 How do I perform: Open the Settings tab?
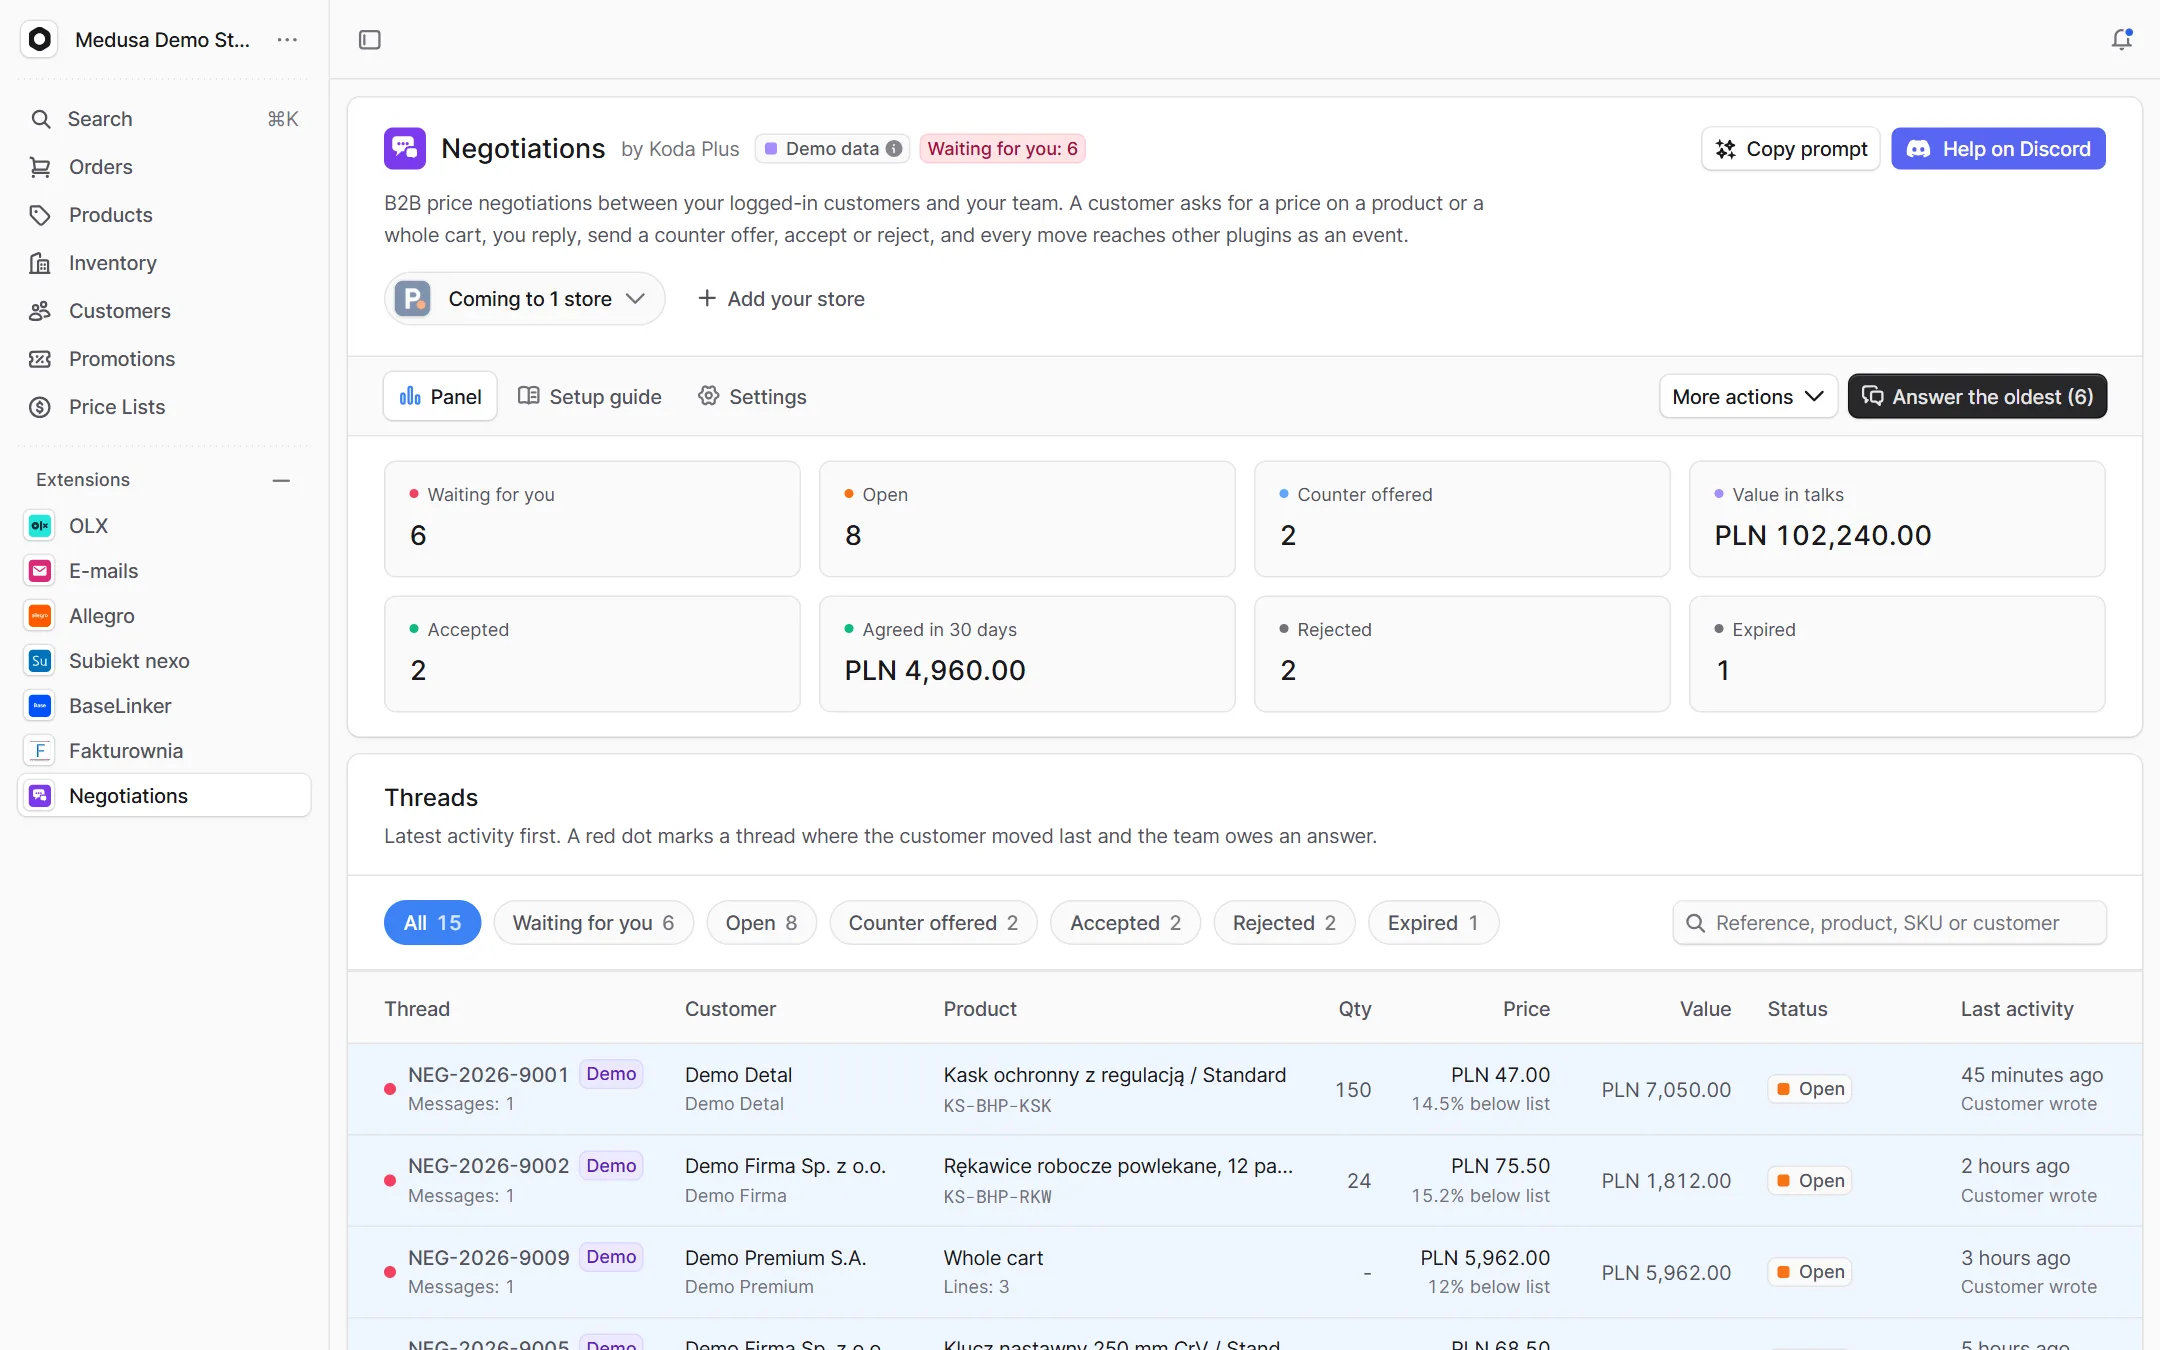(x=752, y=397)
